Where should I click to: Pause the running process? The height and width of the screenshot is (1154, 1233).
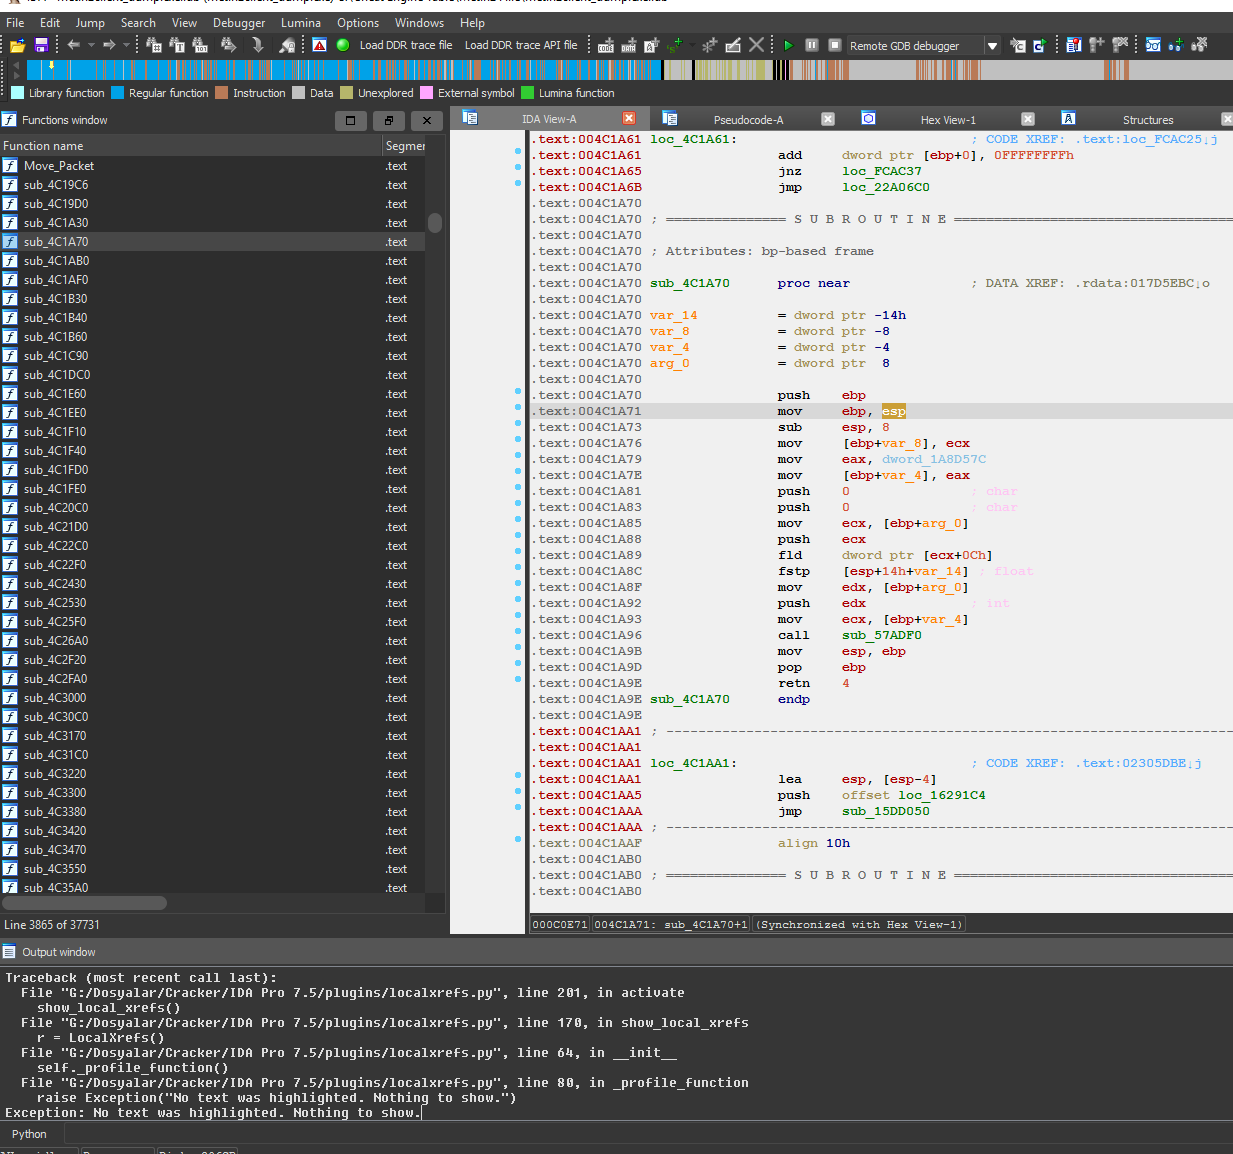point(810,45)
